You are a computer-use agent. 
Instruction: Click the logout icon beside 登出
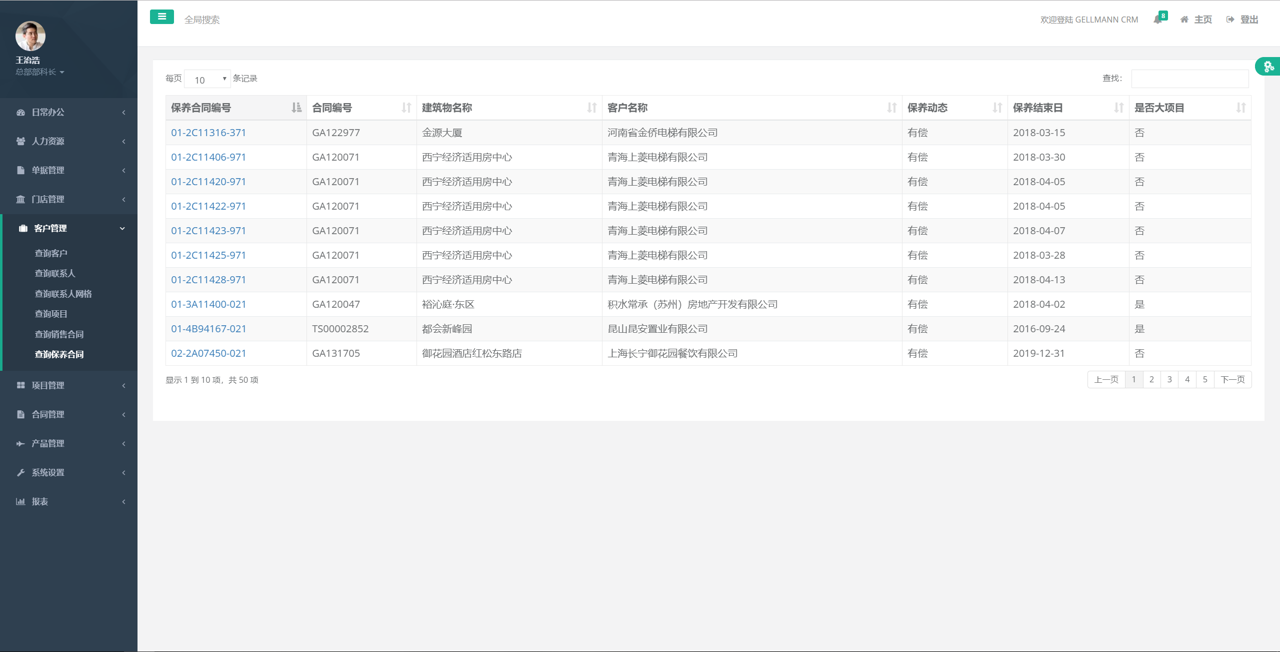point(1228,18)
